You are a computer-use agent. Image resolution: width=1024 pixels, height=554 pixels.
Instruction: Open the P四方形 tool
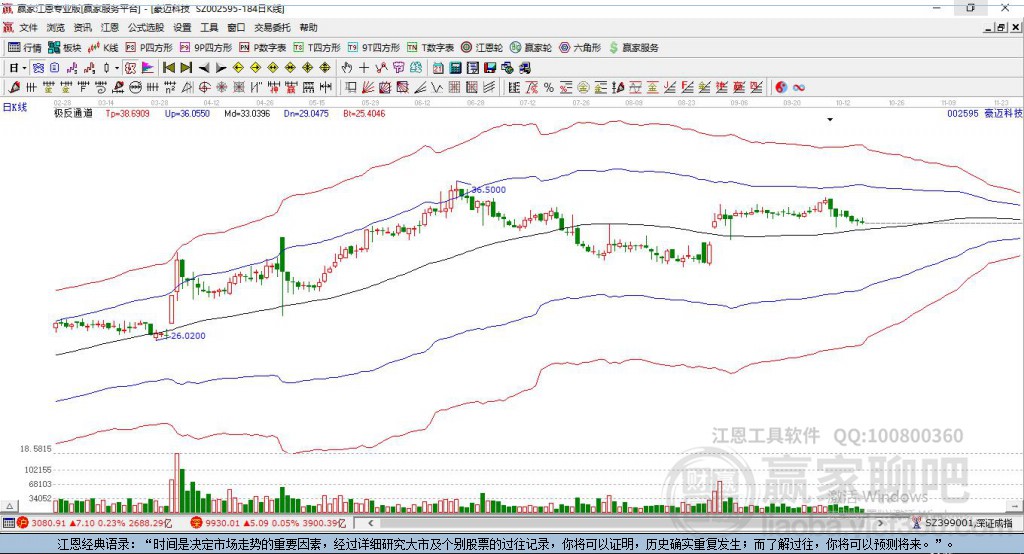coord(149,48)
